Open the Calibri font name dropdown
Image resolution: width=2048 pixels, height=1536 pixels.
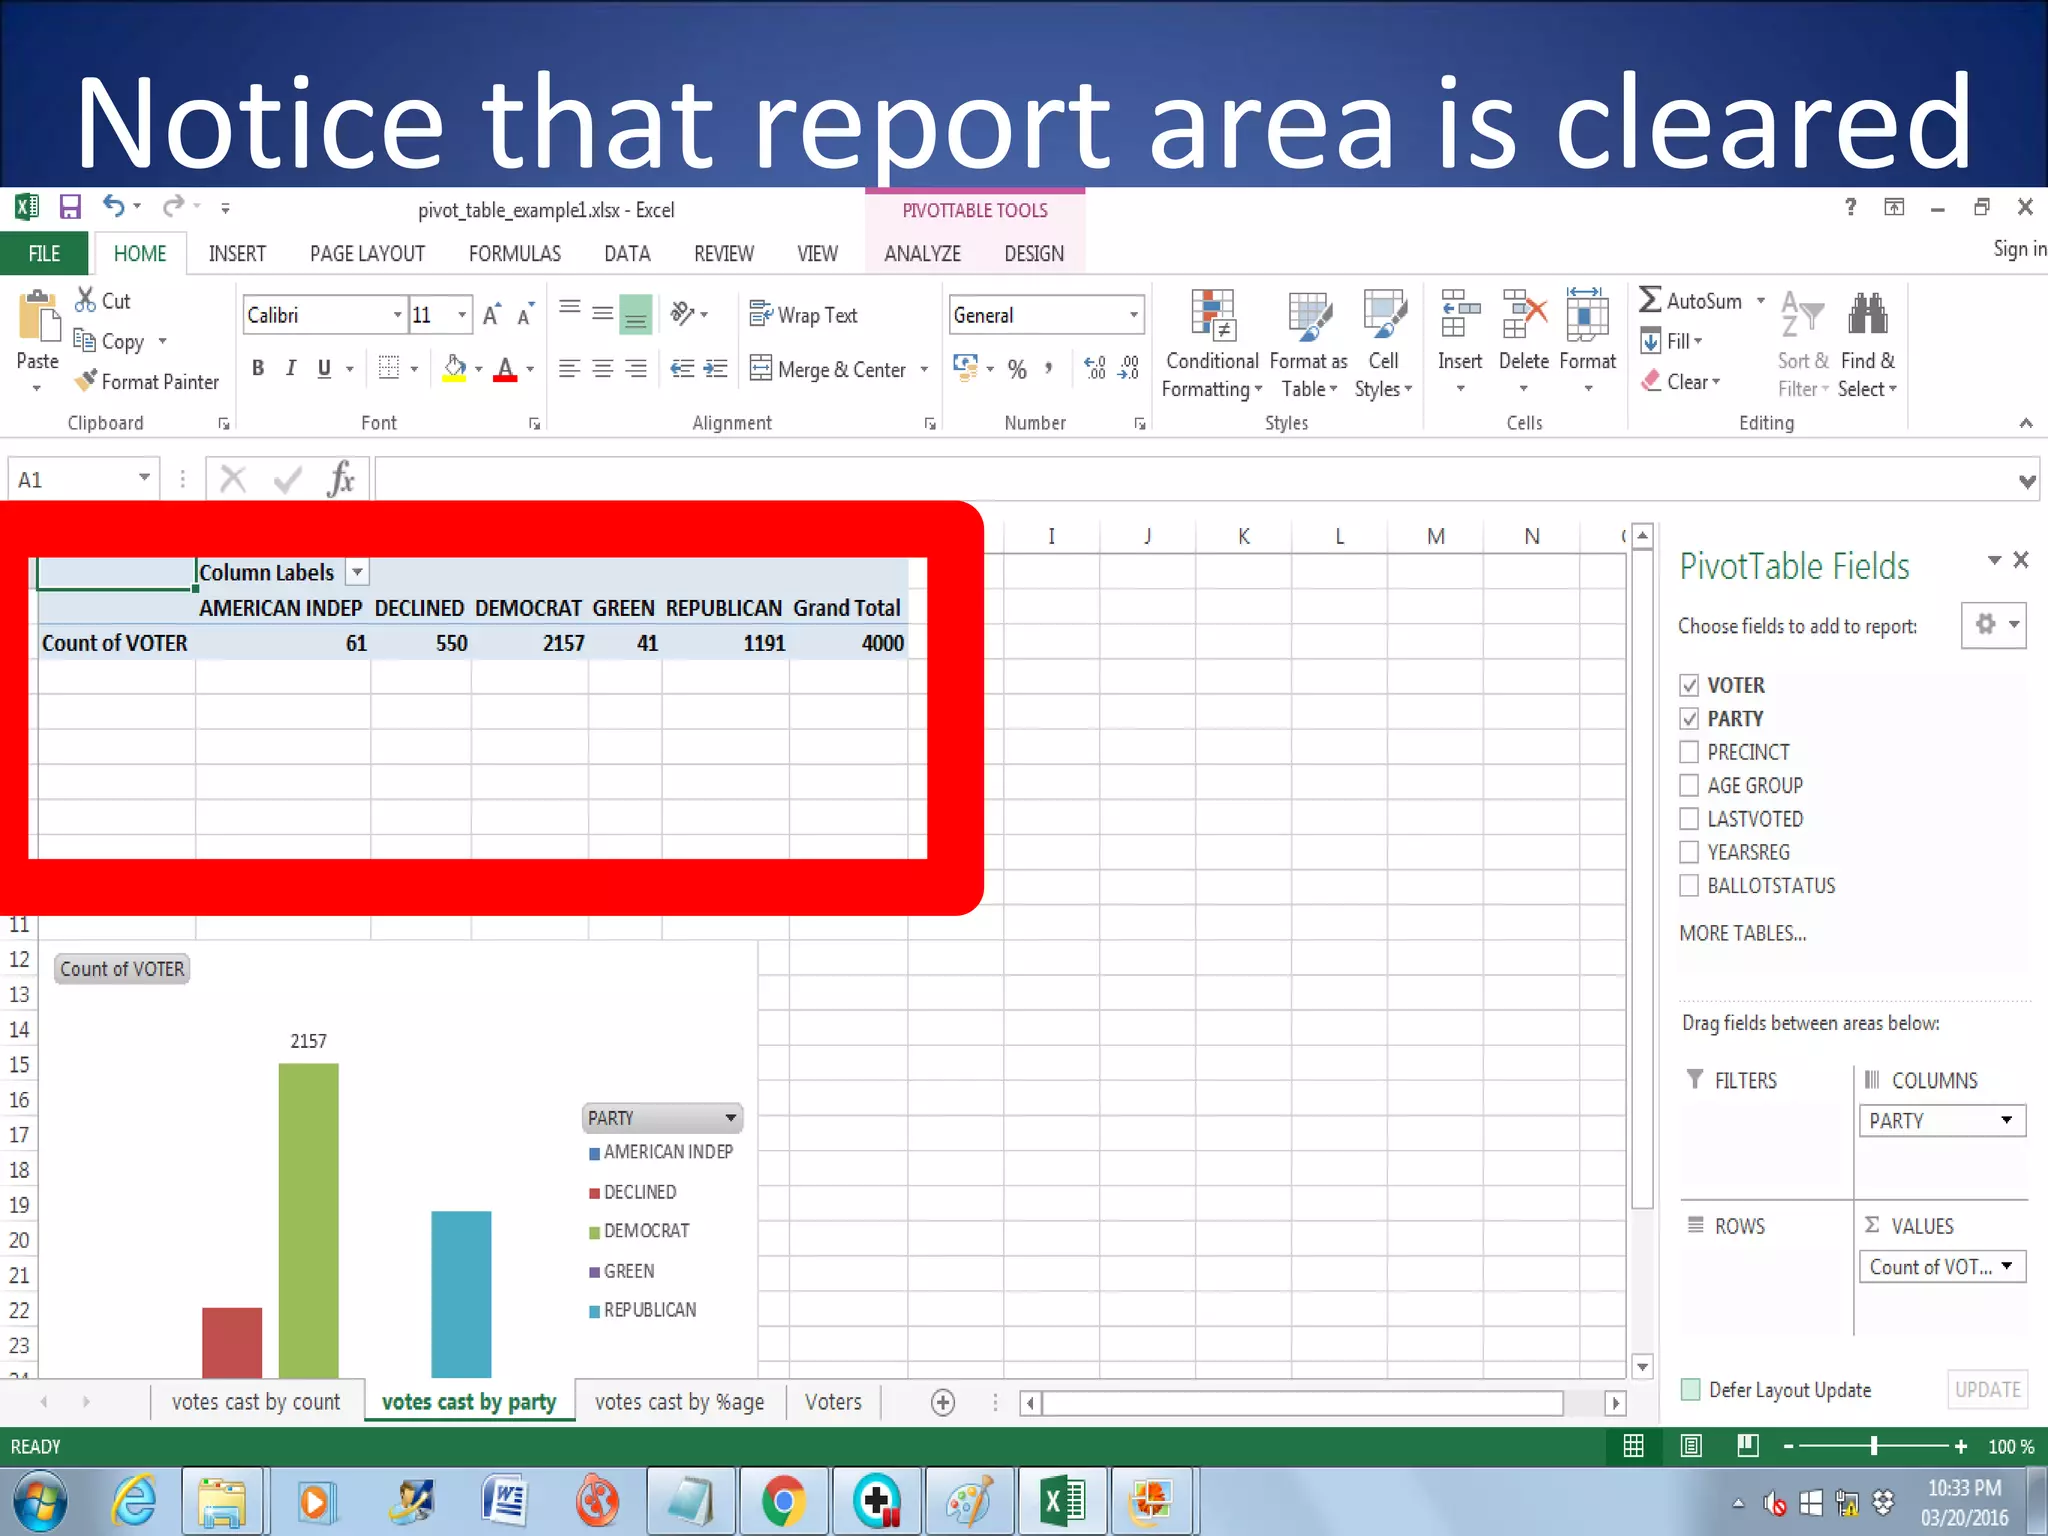click(x=397, y=315)
